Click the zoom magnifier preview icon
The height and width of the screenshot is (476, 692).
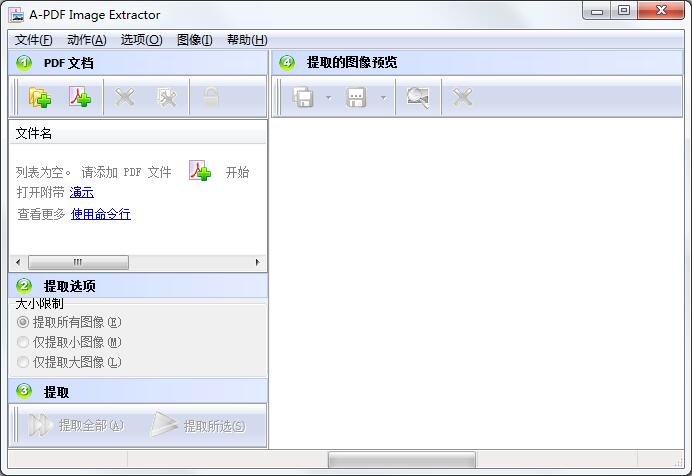pos(417,97)
